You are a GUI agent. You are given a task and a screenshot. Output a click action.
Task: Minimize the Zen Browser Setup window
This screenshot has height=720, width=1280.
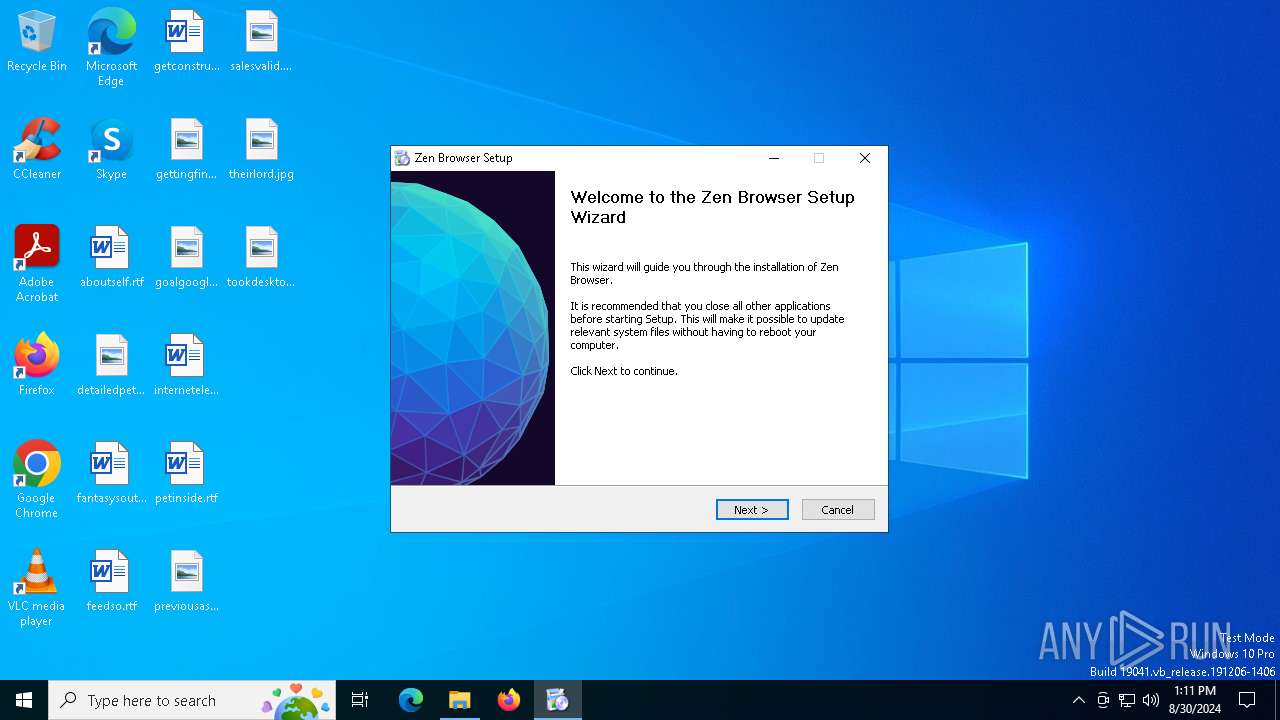click(774, 158)
